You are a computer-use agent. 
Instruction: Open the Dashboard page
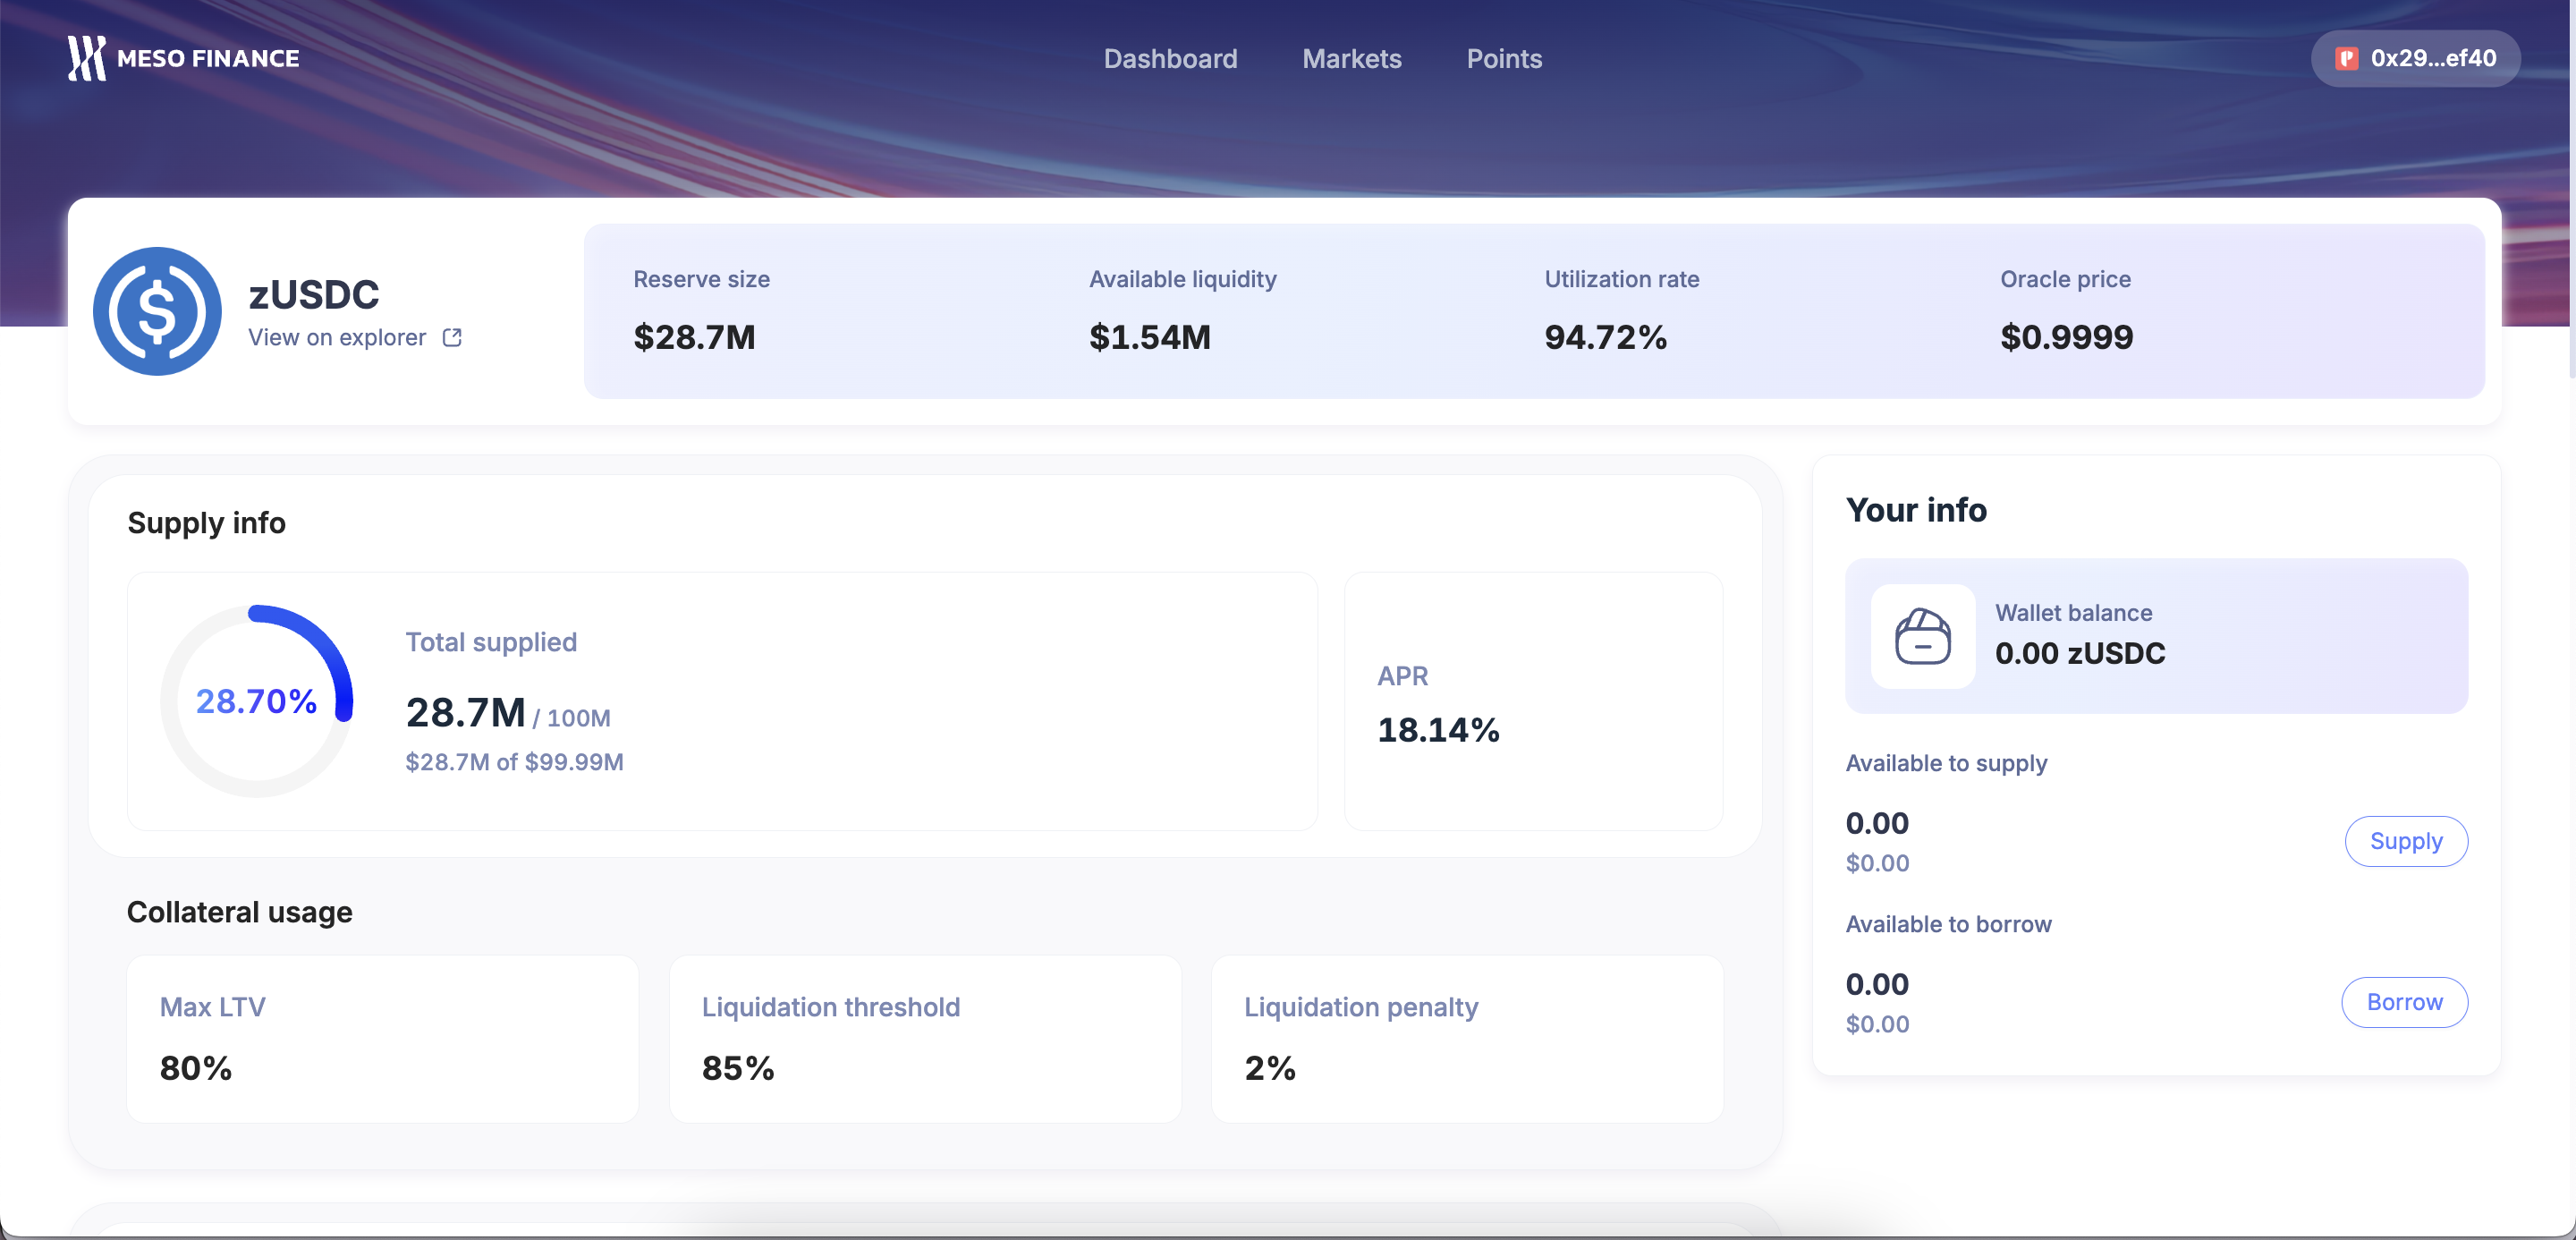coord(1170,59)
